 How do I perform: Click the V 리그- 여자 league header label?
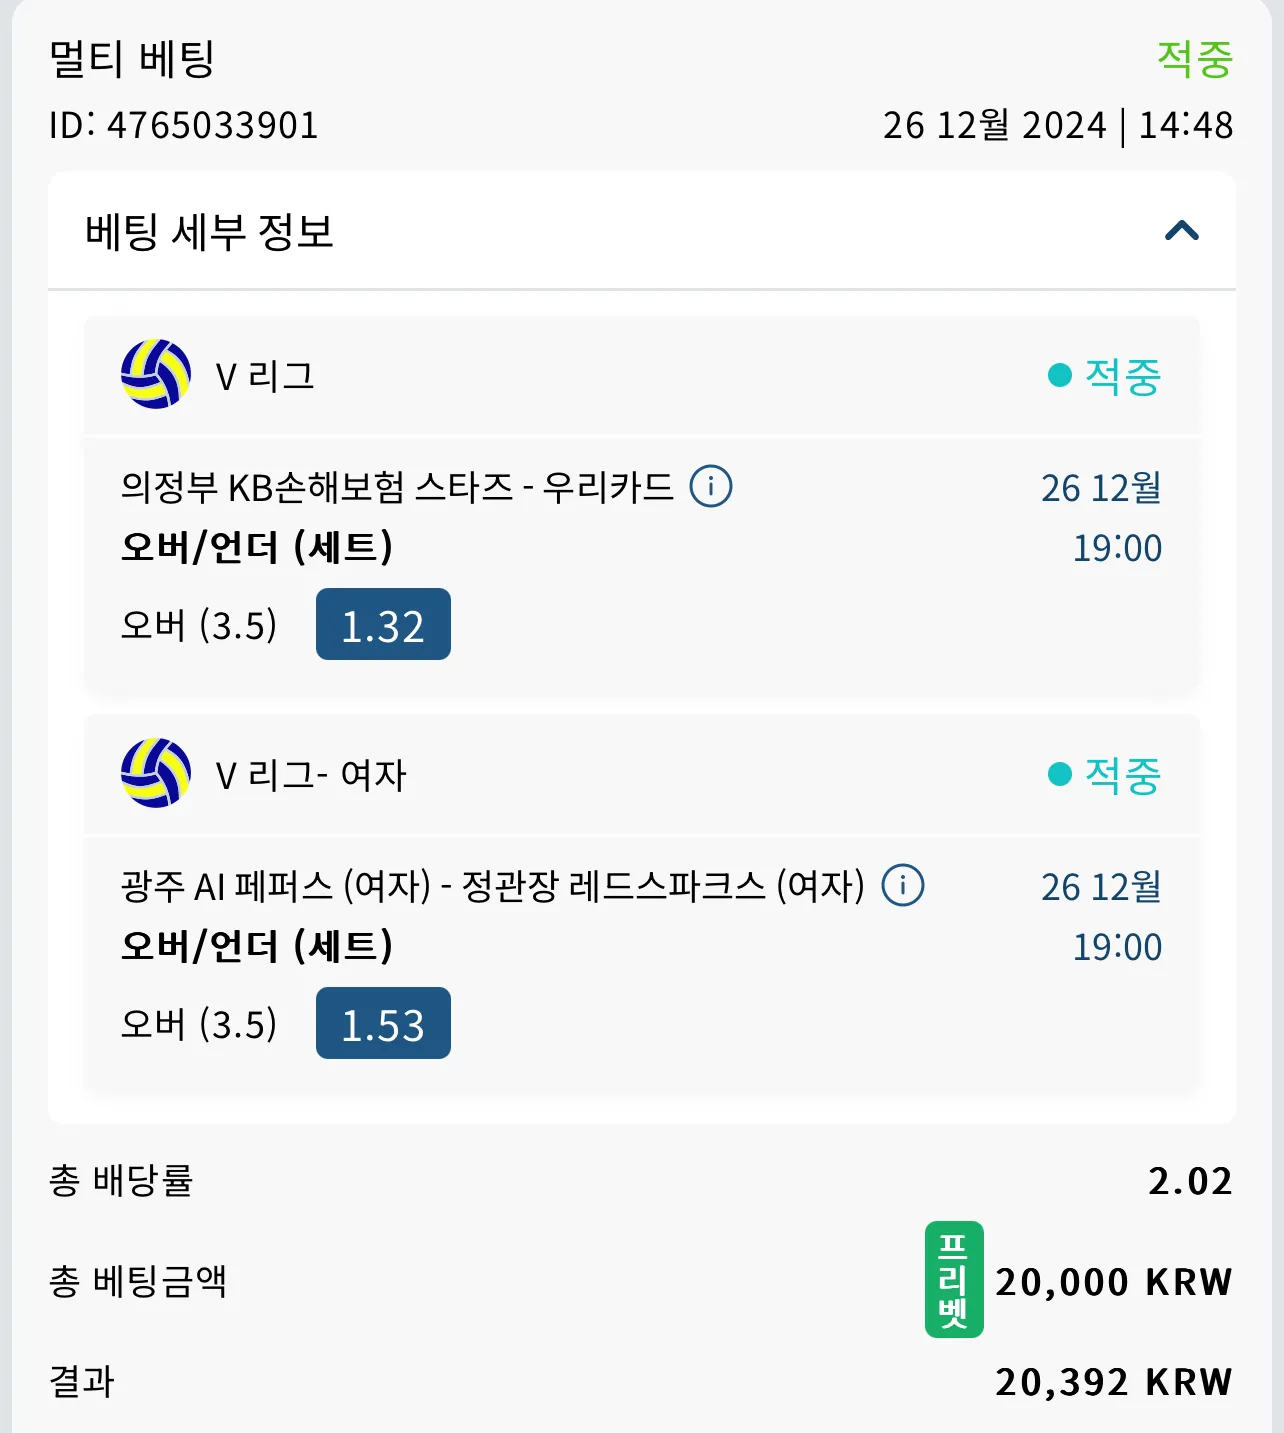click(311, 775)
